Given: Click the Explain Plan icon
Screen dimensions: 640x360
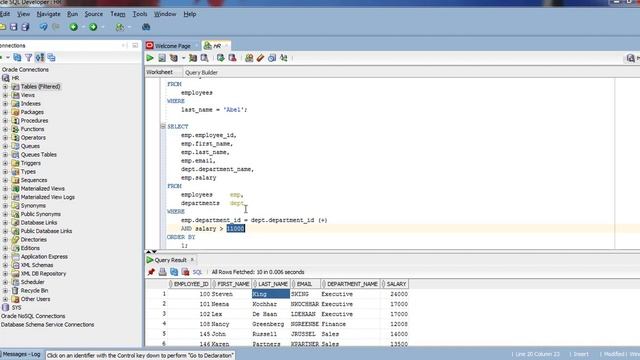Looking at the screenshot, I should (x=174, y=58).
